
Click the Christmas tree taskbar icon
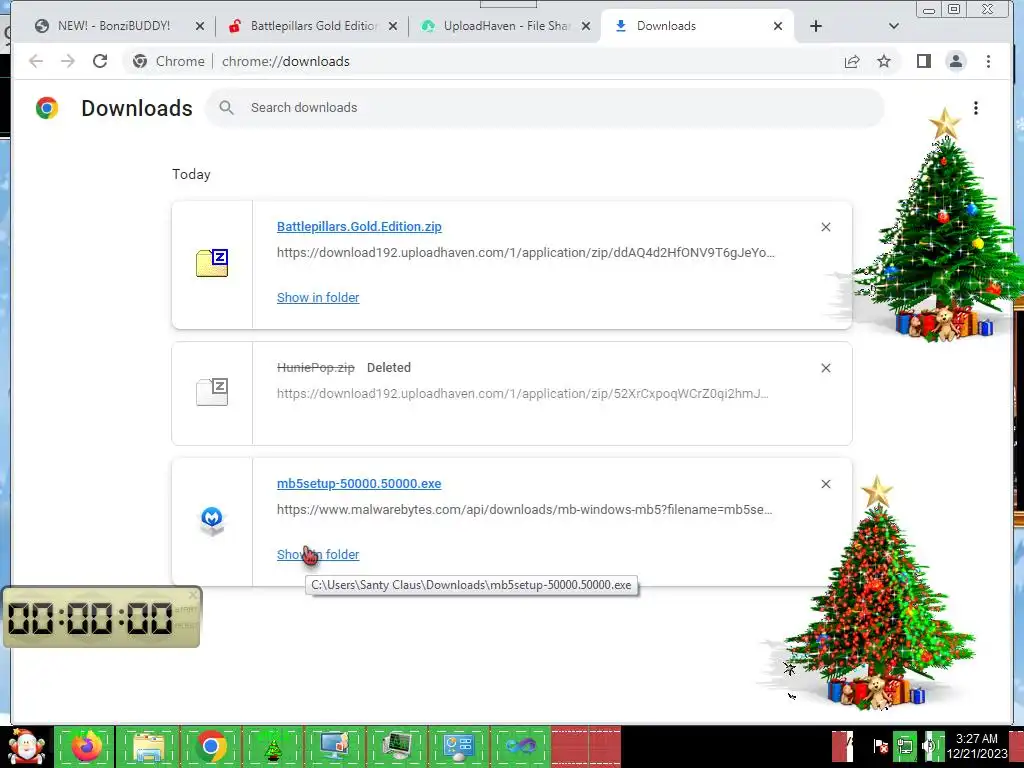tap(272, 746)
